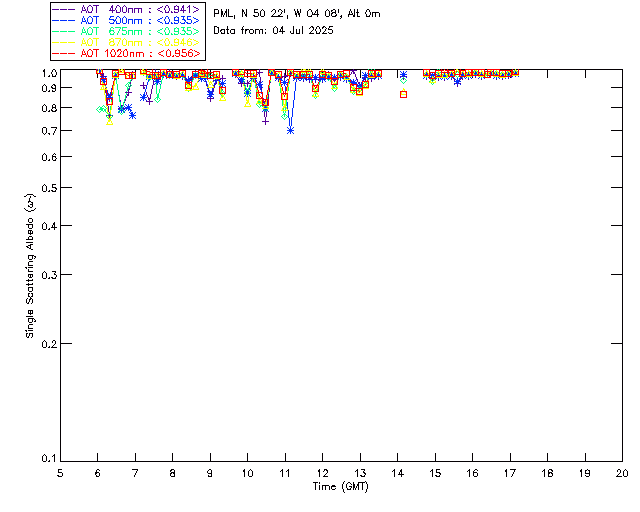
Task: Click the x-axis tick label 12
Action: point(322,473)
